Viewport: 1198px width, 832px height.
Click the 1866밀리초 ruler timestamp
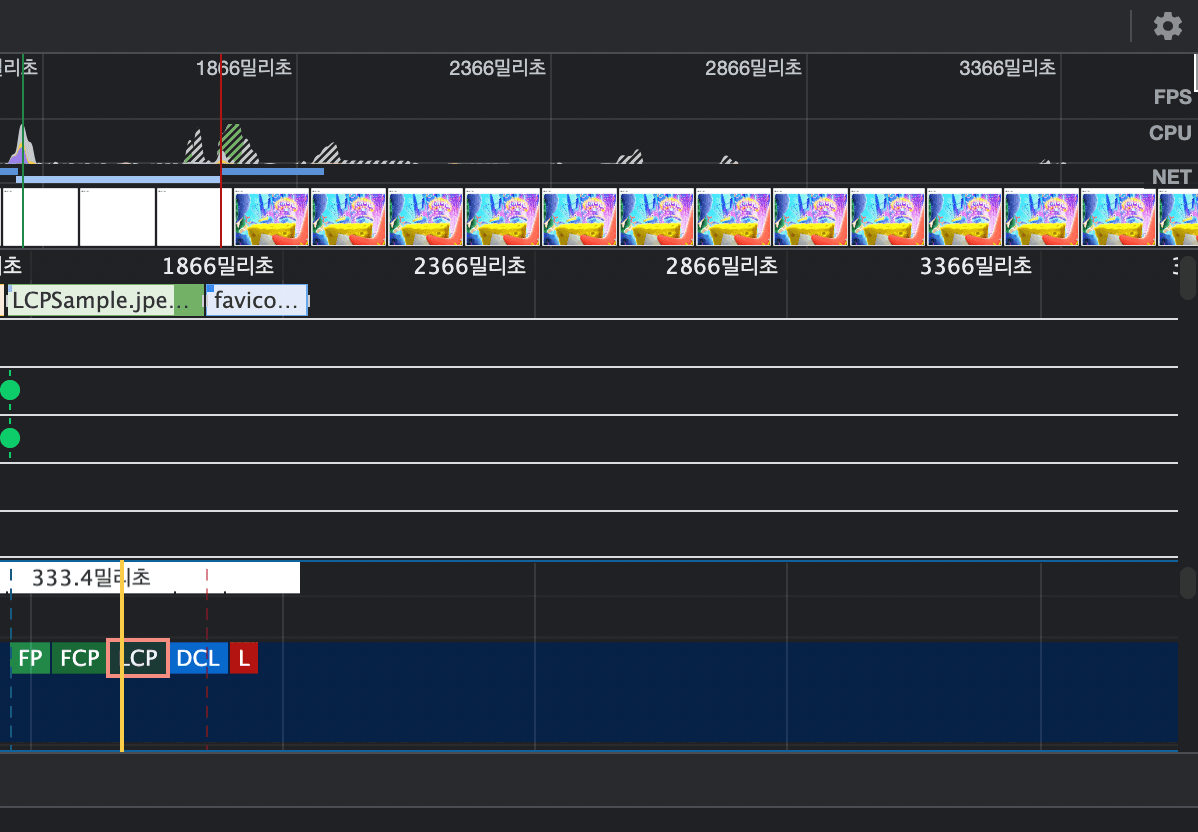pyautogui.click(x=243, y=68)
